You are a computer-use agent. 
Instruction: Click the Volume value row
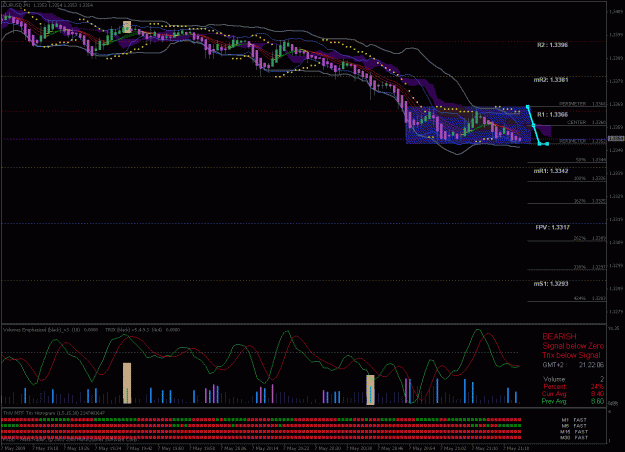point(573,379)
